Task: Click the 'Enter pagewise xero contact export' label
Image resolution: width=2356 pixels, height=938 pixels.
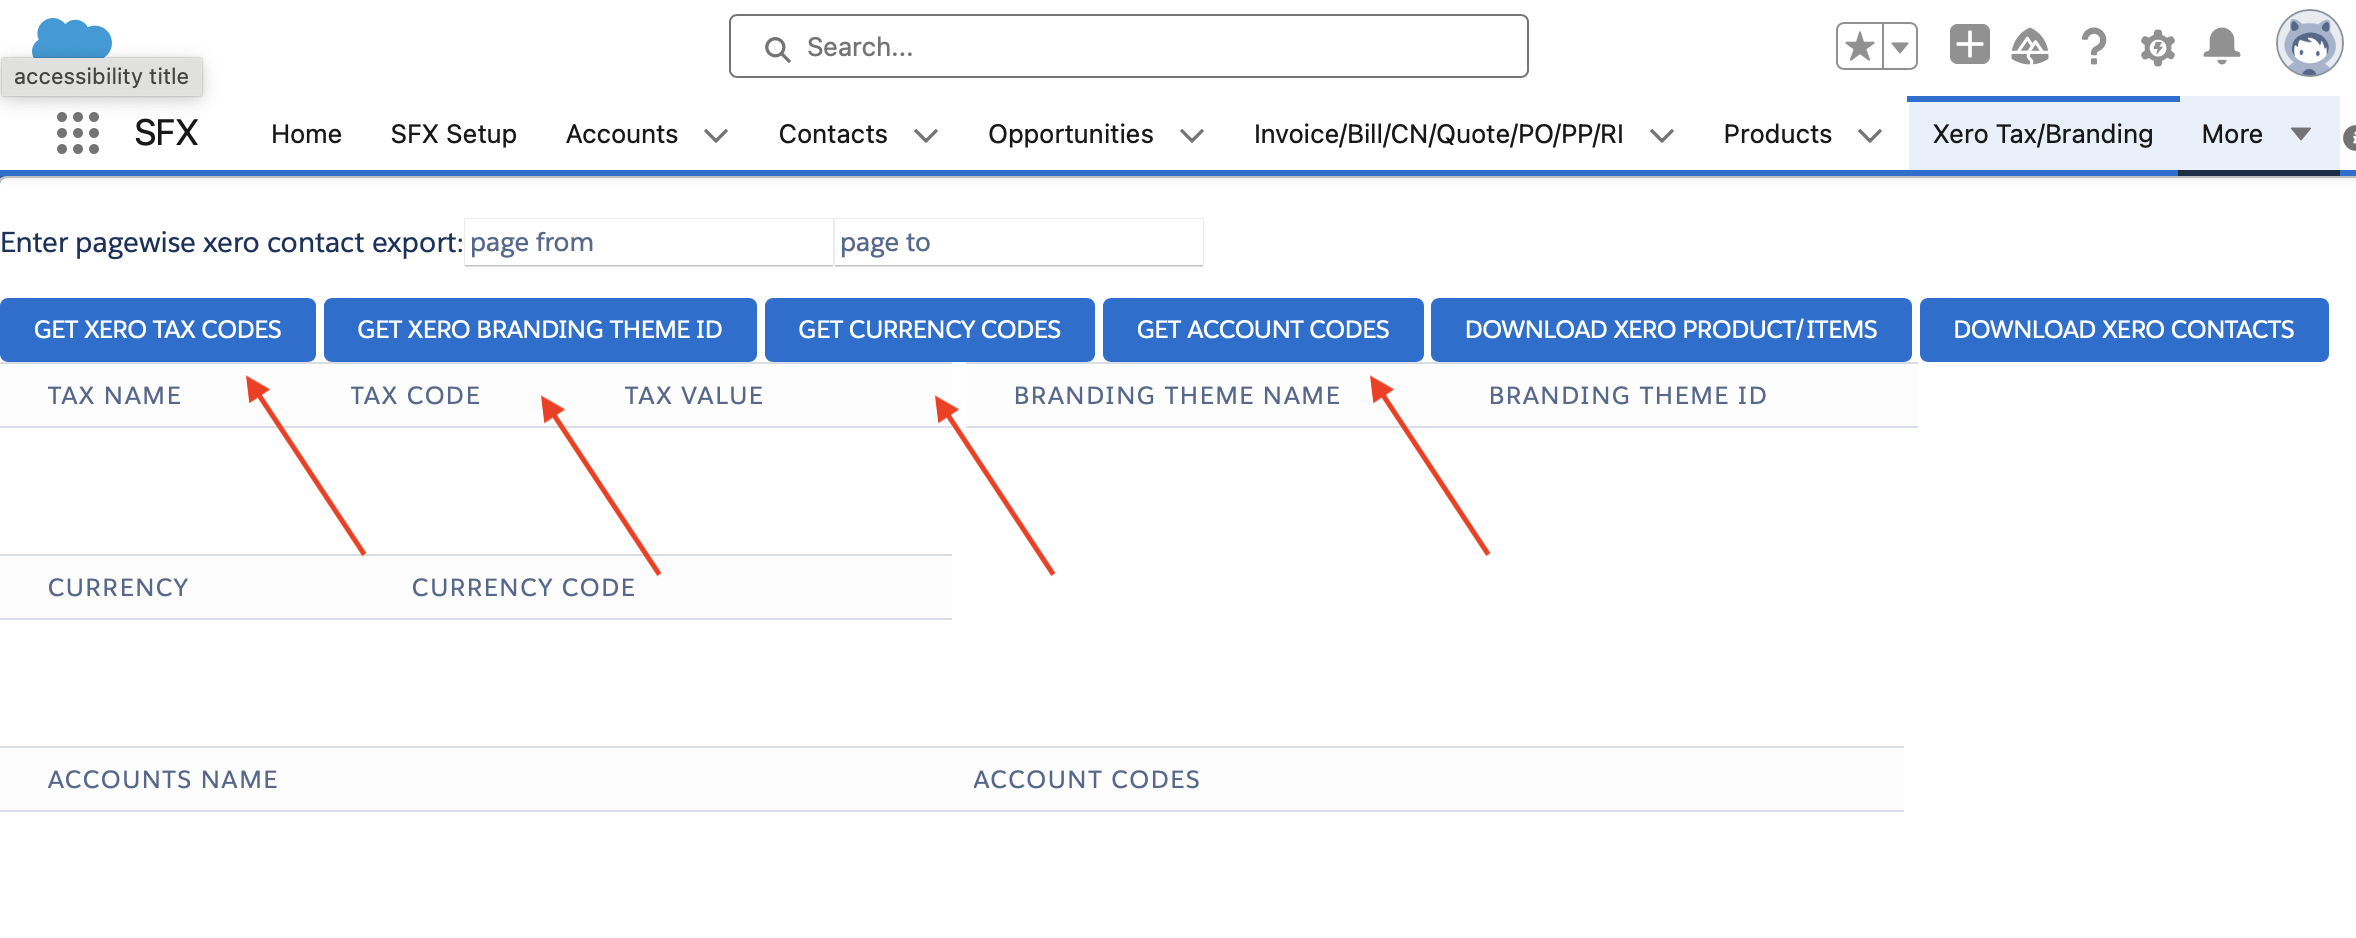Action: (231, 243)
